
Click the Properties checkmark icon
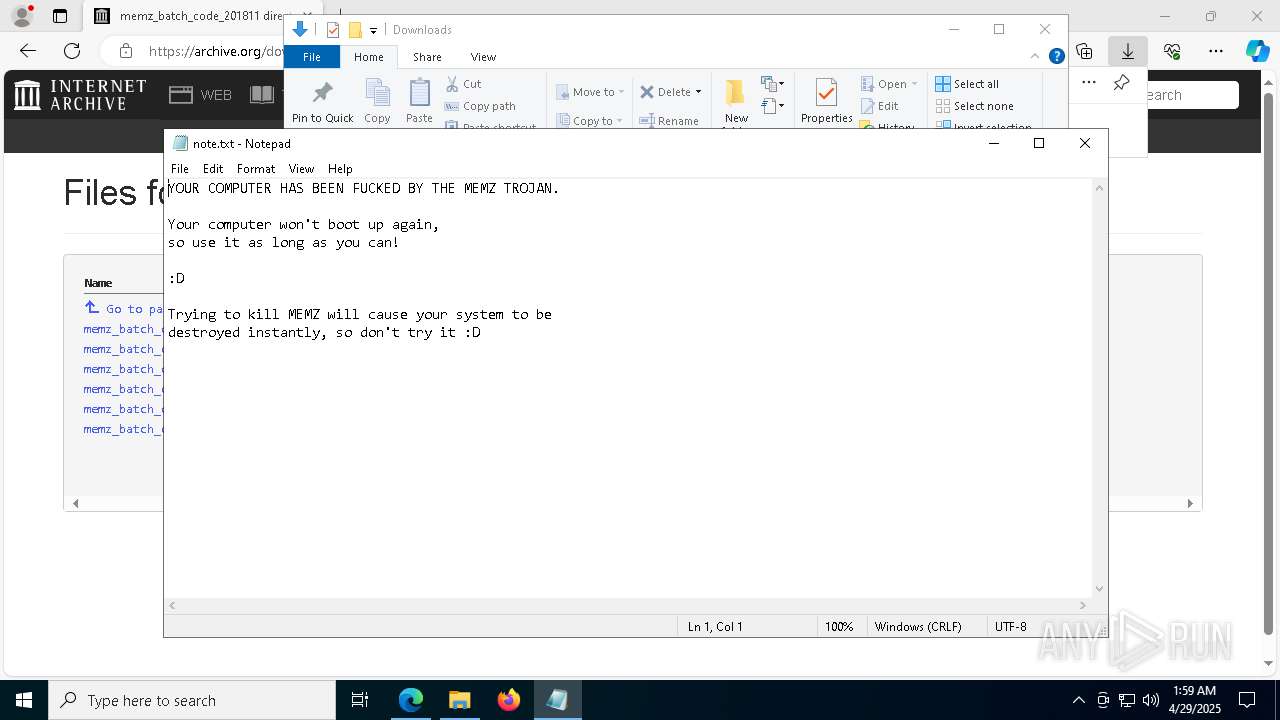coord(826,93)
